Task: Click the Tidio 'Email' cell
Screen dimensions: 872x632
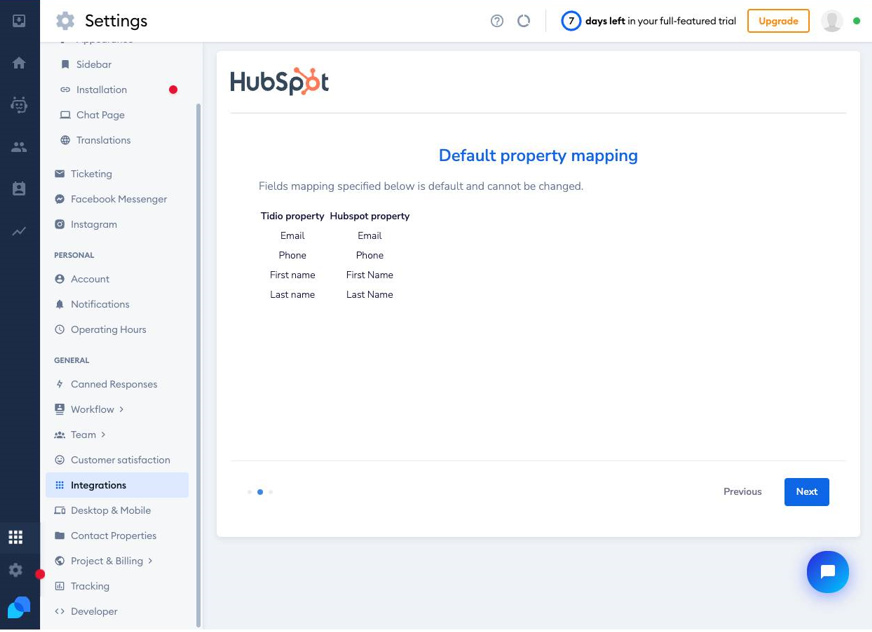Action: tap(292, 236)
